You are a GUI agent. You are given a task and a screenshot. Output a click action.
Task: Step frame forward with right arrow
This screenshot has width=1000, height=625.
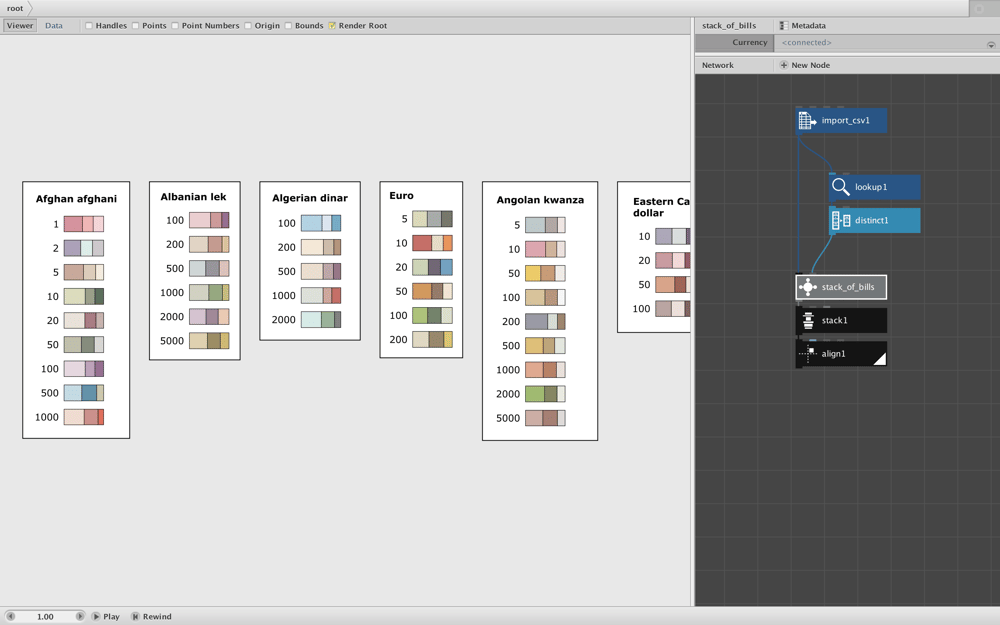(x=80, y=616)
